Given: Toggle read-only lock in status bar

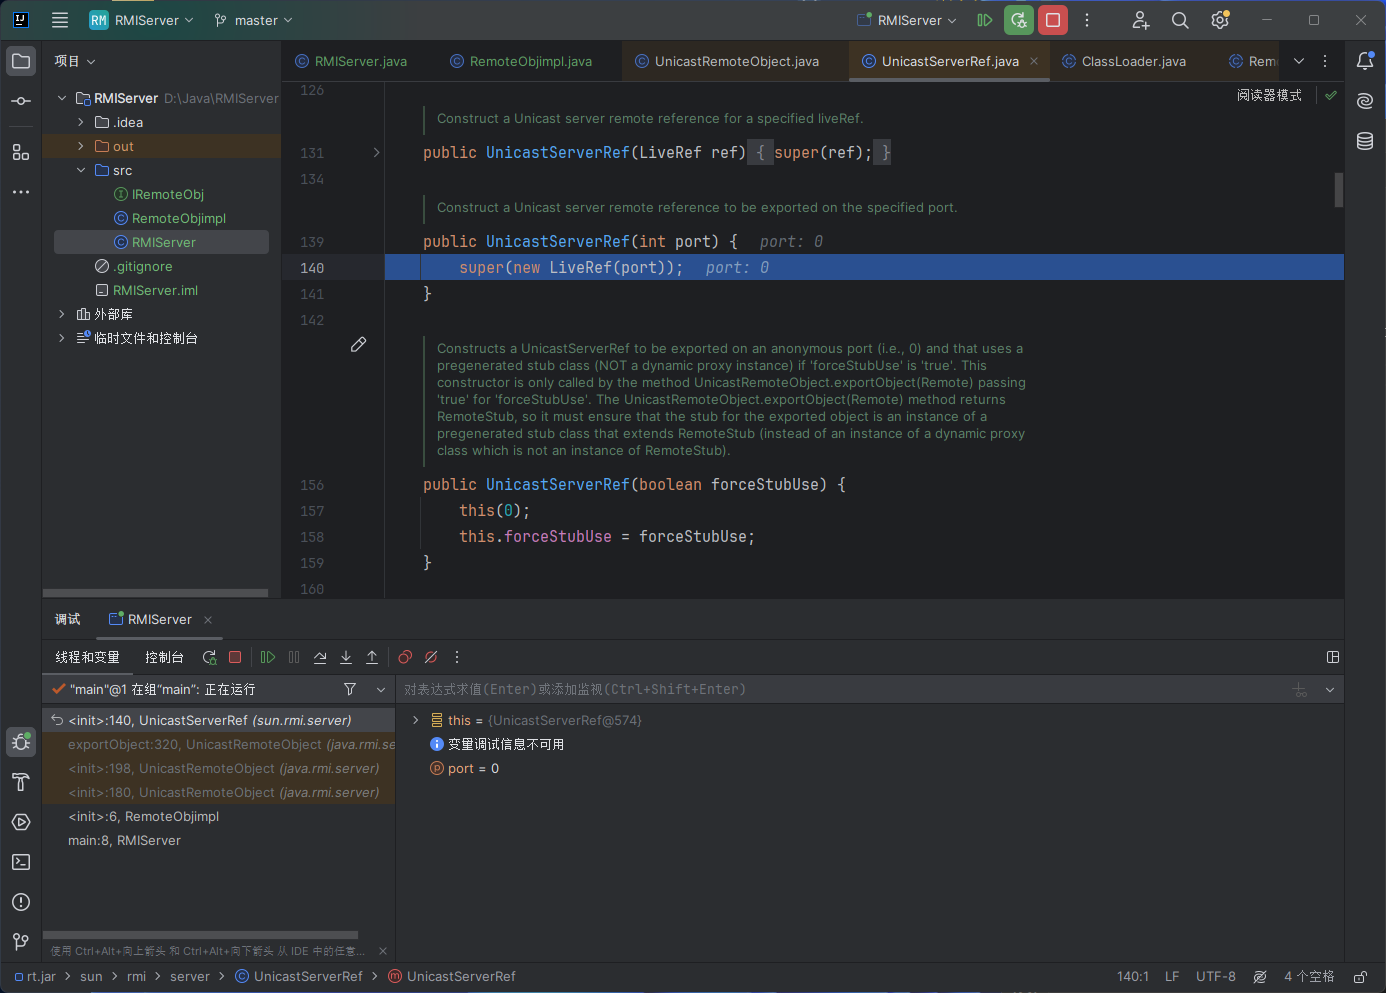Looking at the screenshot, I should [1360, 977].
